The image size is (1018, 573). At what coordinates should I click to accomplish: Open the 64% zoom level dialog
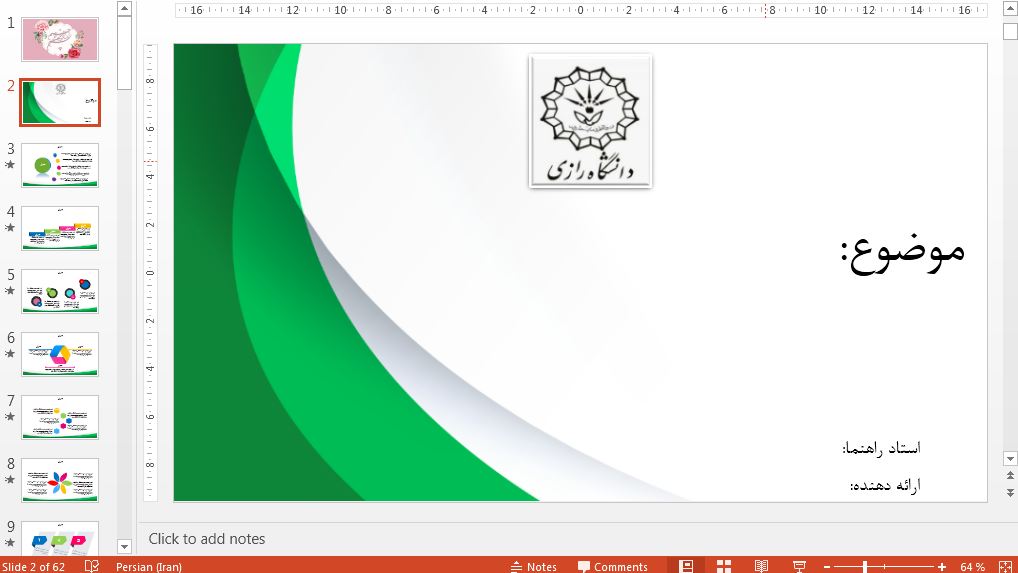[972, 567]
